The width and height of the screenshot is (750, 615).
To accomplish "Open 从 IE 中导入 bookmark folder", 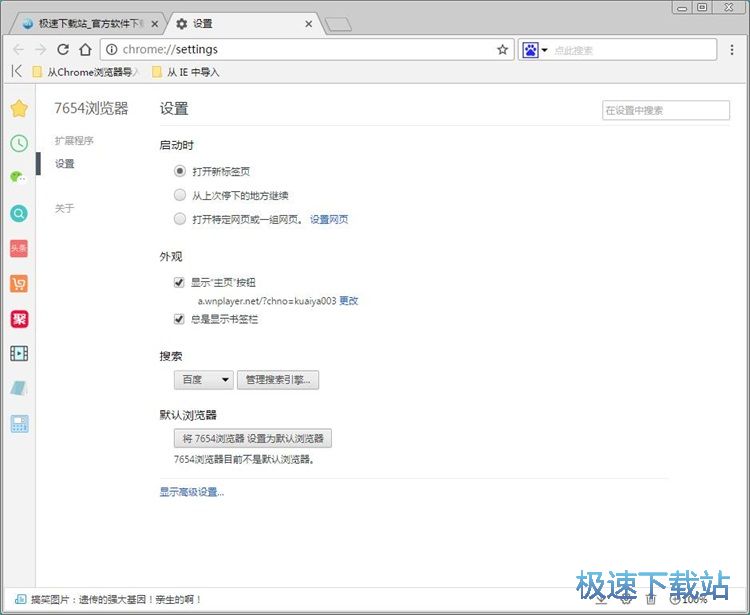I will pos(185,72).
